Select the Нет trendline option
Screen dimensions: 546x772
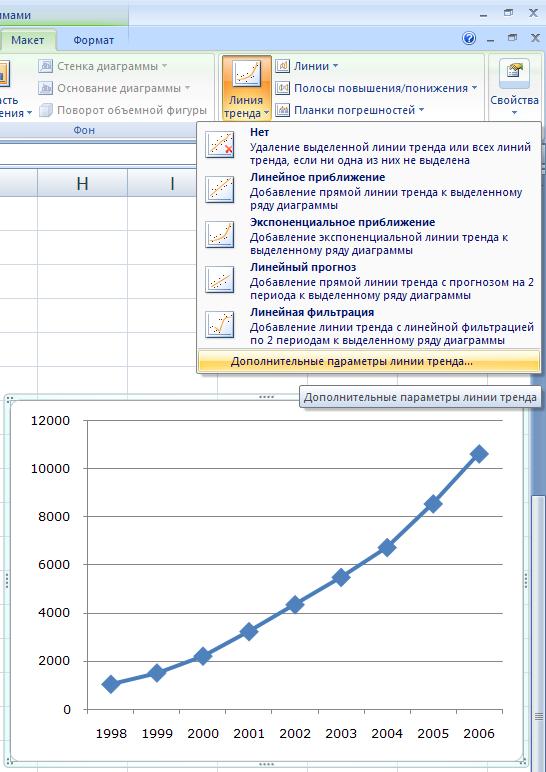coord(368,146)
